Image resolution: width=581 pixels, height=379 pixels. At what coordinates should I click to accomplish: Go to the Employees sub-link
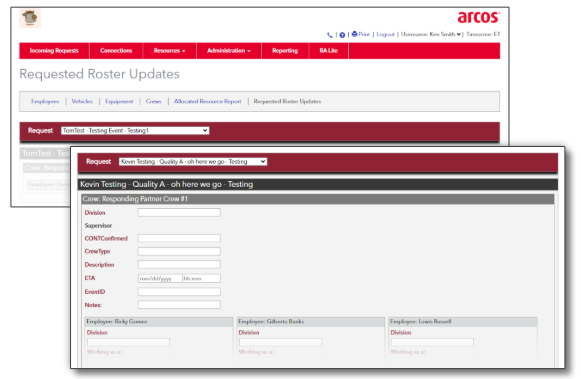coord(45,101)
